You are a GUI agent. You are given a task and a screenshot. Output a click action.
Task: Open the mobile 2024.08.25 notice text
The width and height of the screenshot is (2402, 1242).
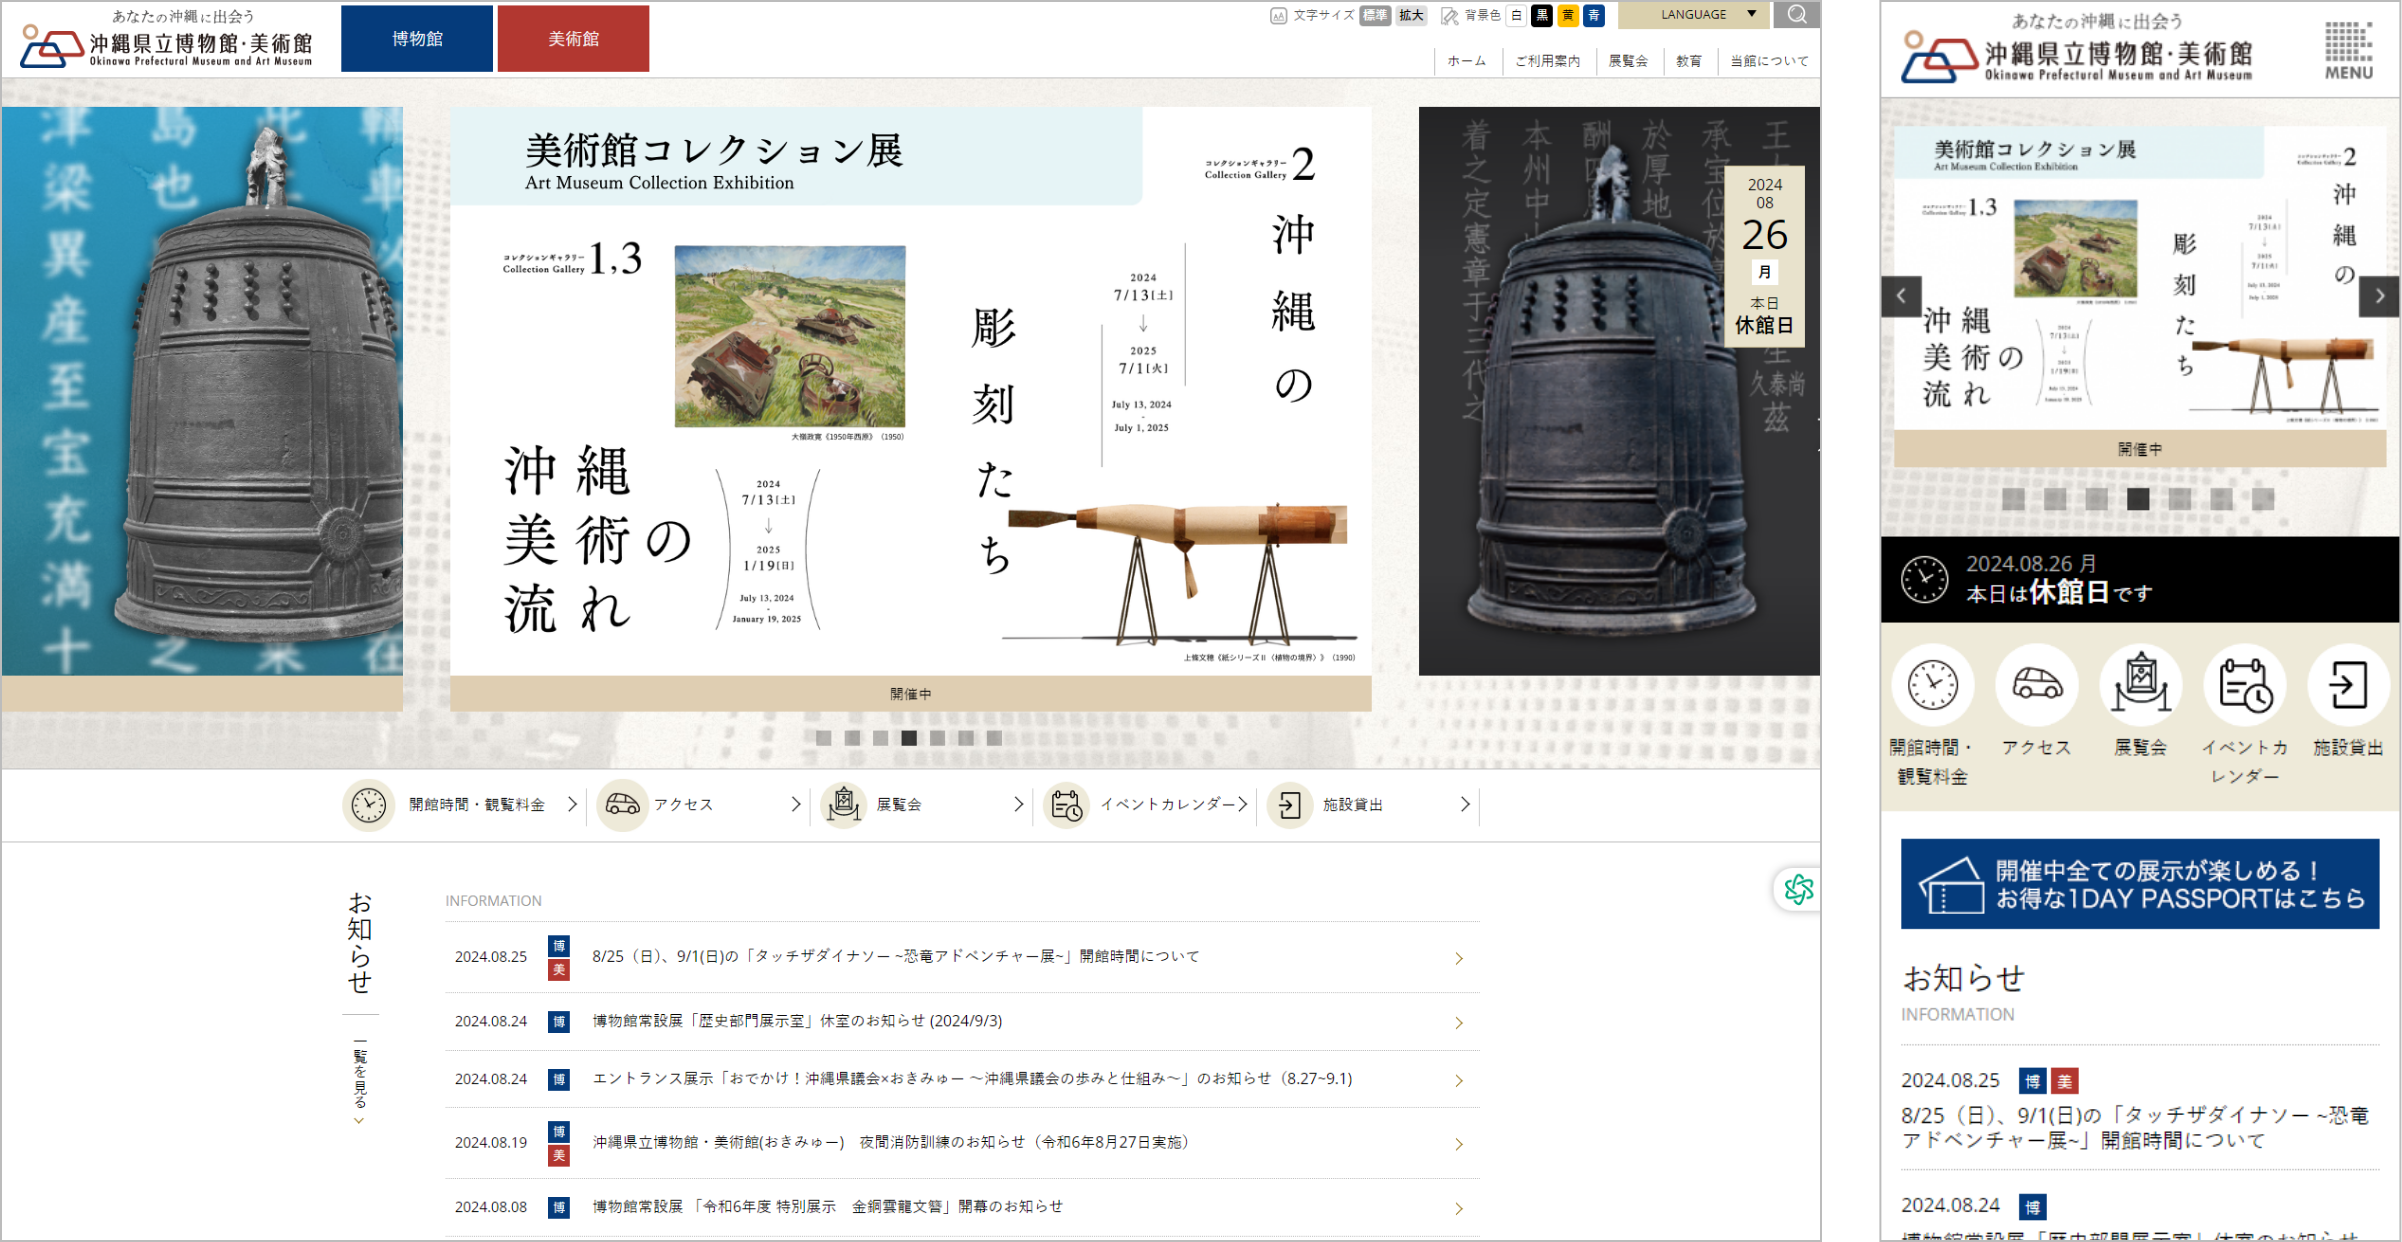(x=2134, y=1128)
